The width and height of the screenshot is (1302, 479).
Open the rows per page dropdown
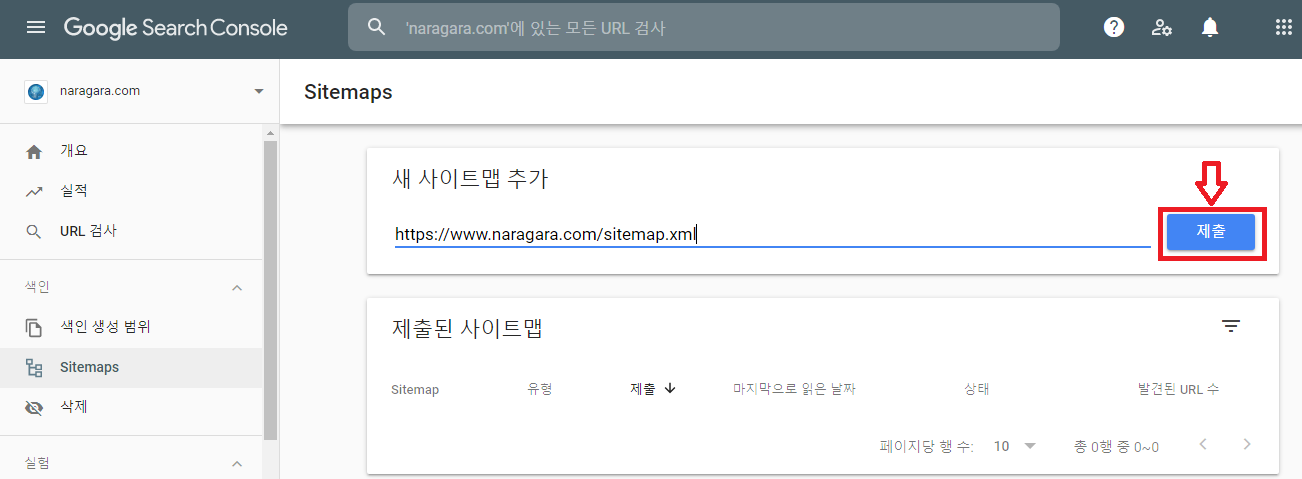coord(1015,446)
